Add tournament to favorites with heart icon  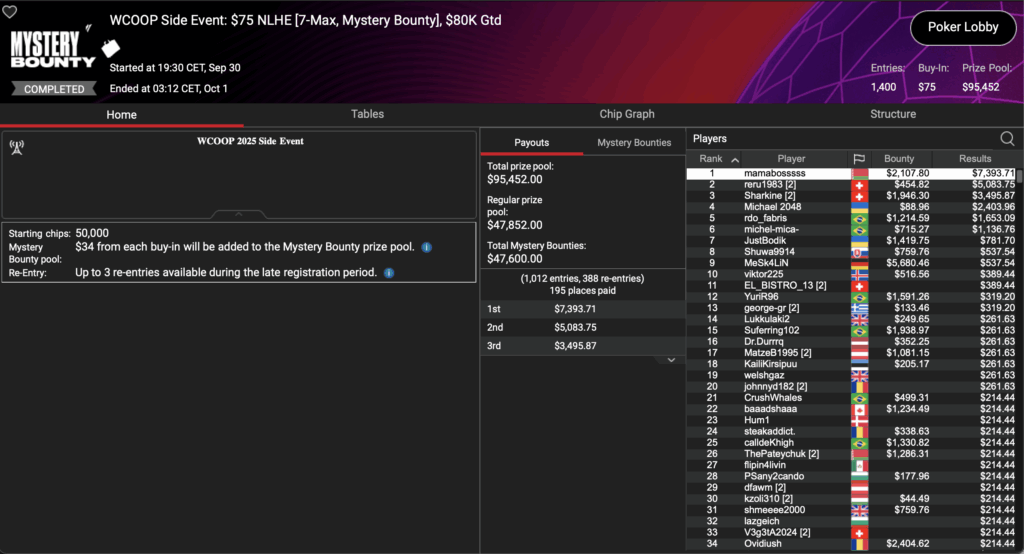click(x=11, y=12)
